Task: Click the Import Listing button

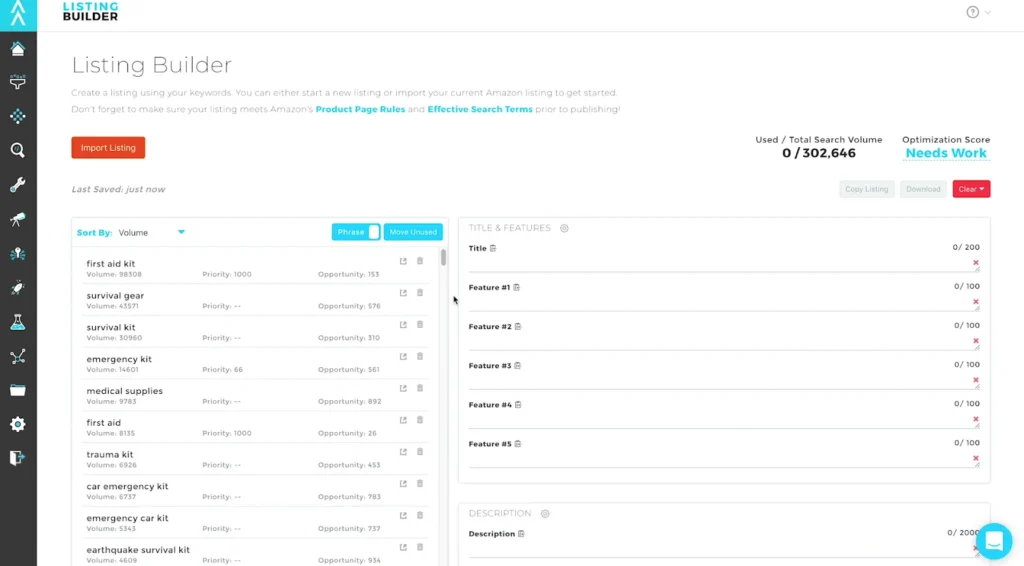Action: (x=108, y=148)
